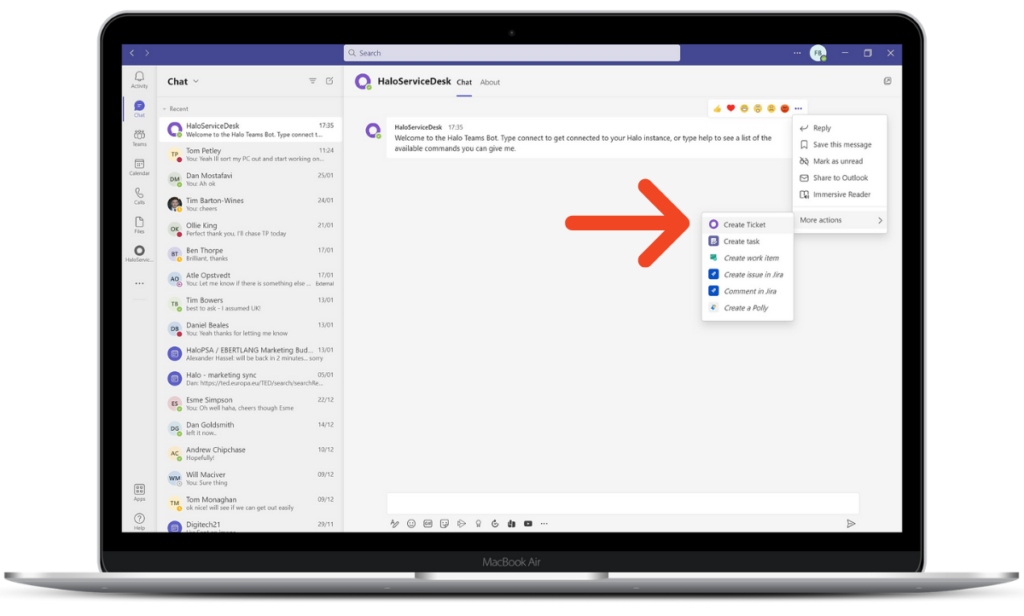Click the video icon in compose bar
This screenshot has height=616, width=1024.
tap(528, 523)
